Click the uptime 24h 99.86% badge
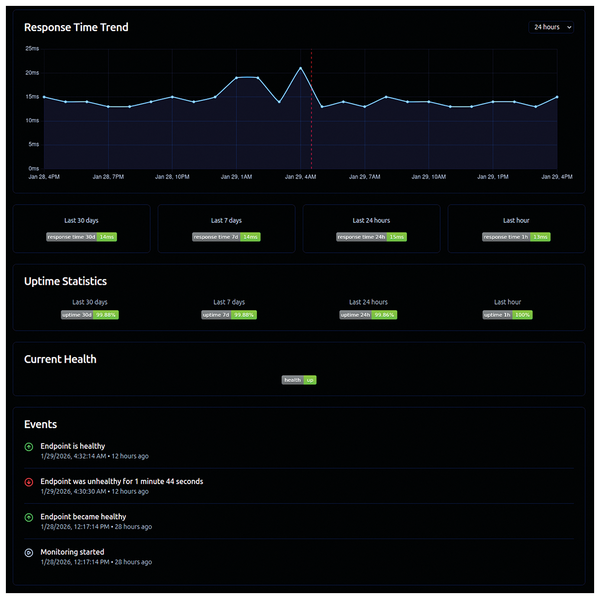600x599 pixels. tap(368, 315)
